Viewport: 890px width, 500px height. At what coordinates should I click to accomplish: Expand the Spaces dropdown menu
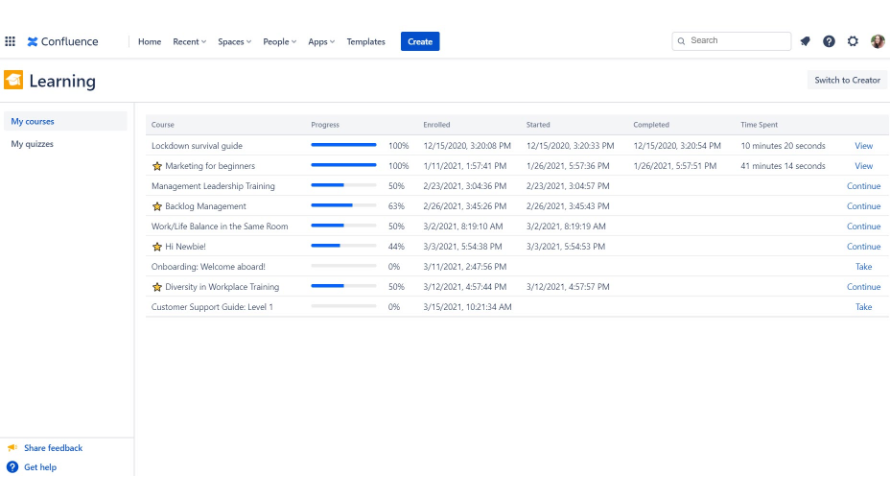tap(234, 42)
